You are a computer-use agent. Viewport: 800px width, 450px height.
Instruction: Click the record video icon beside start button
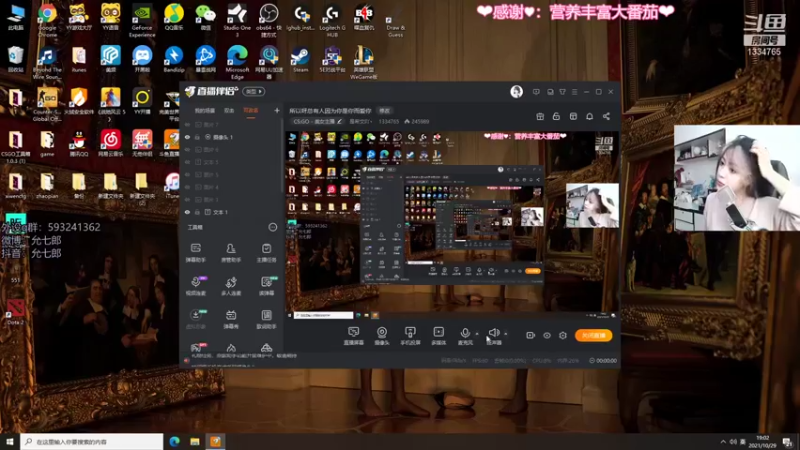click(530, 335)
